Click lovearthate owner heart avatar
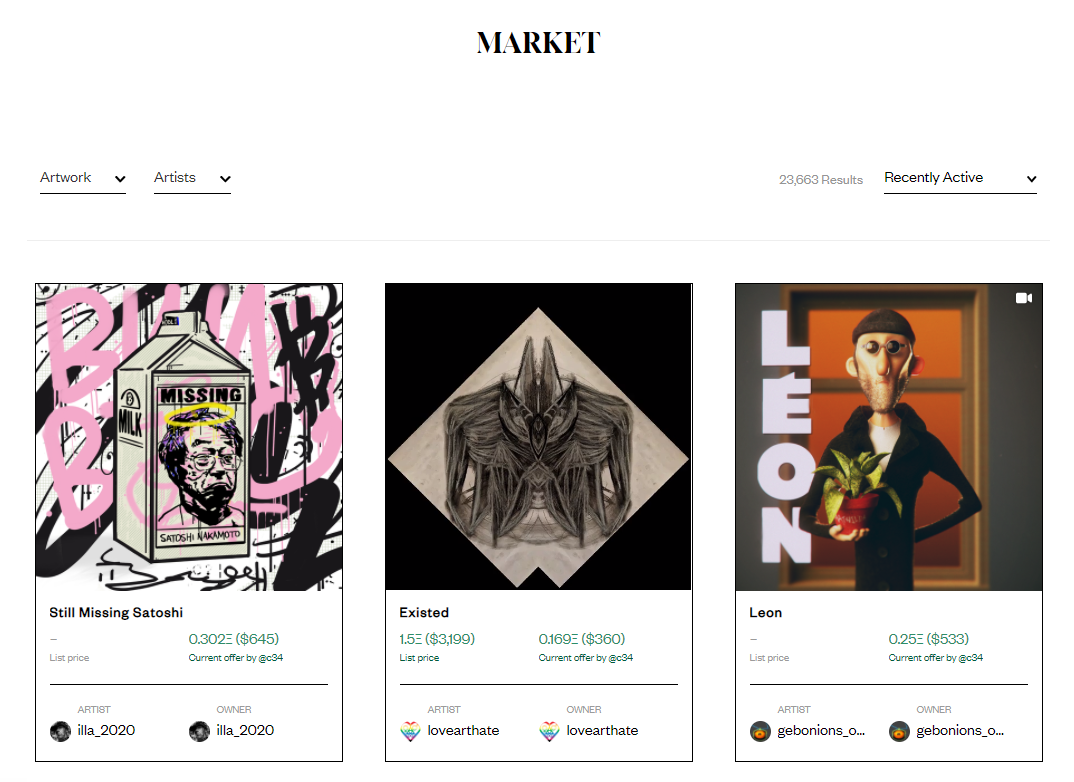 [x=549, y=731]
